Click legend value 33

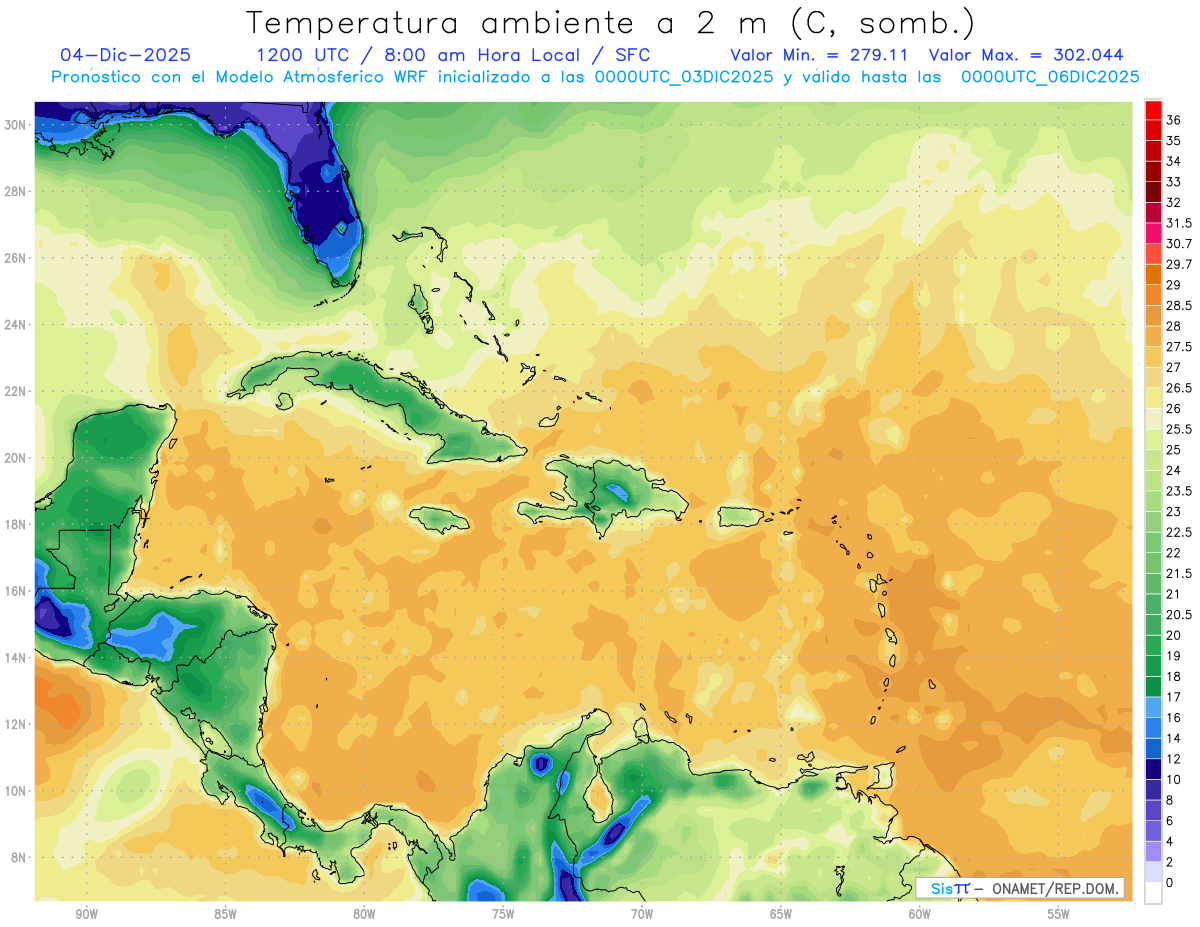(x=1174, y=181)
